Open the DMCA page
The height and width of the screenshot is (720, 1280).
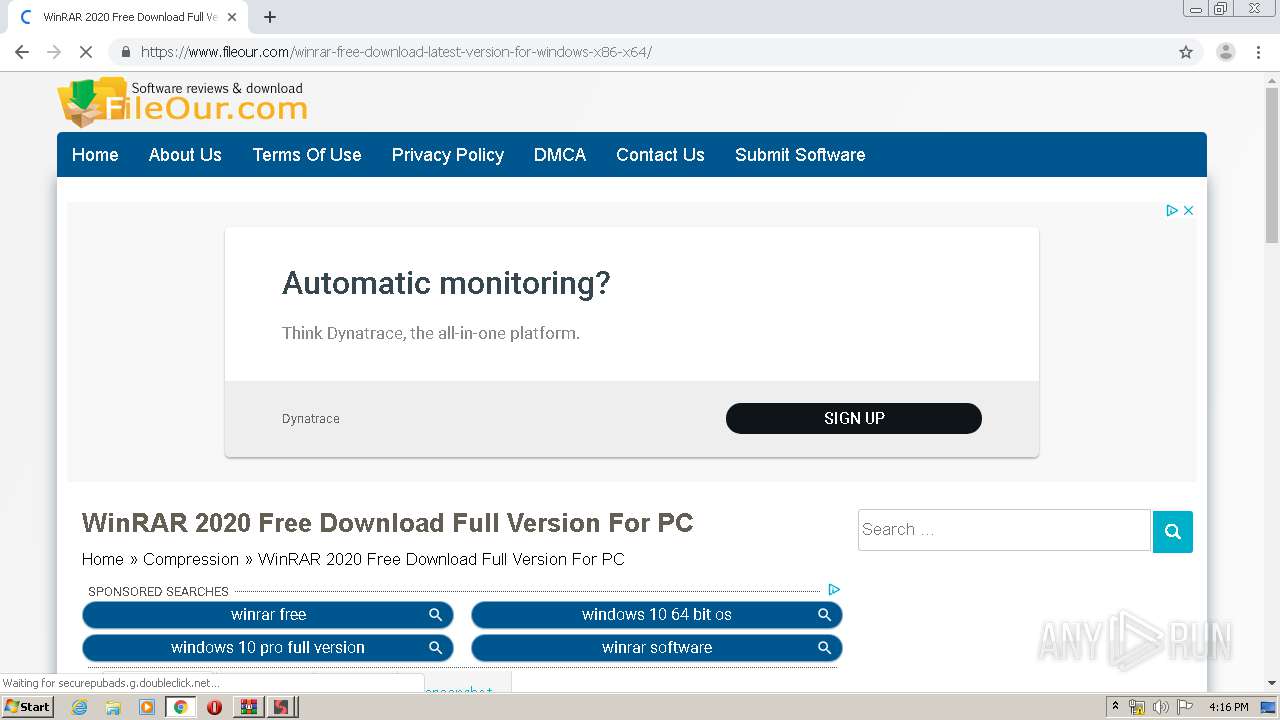[x=560, y=155]
